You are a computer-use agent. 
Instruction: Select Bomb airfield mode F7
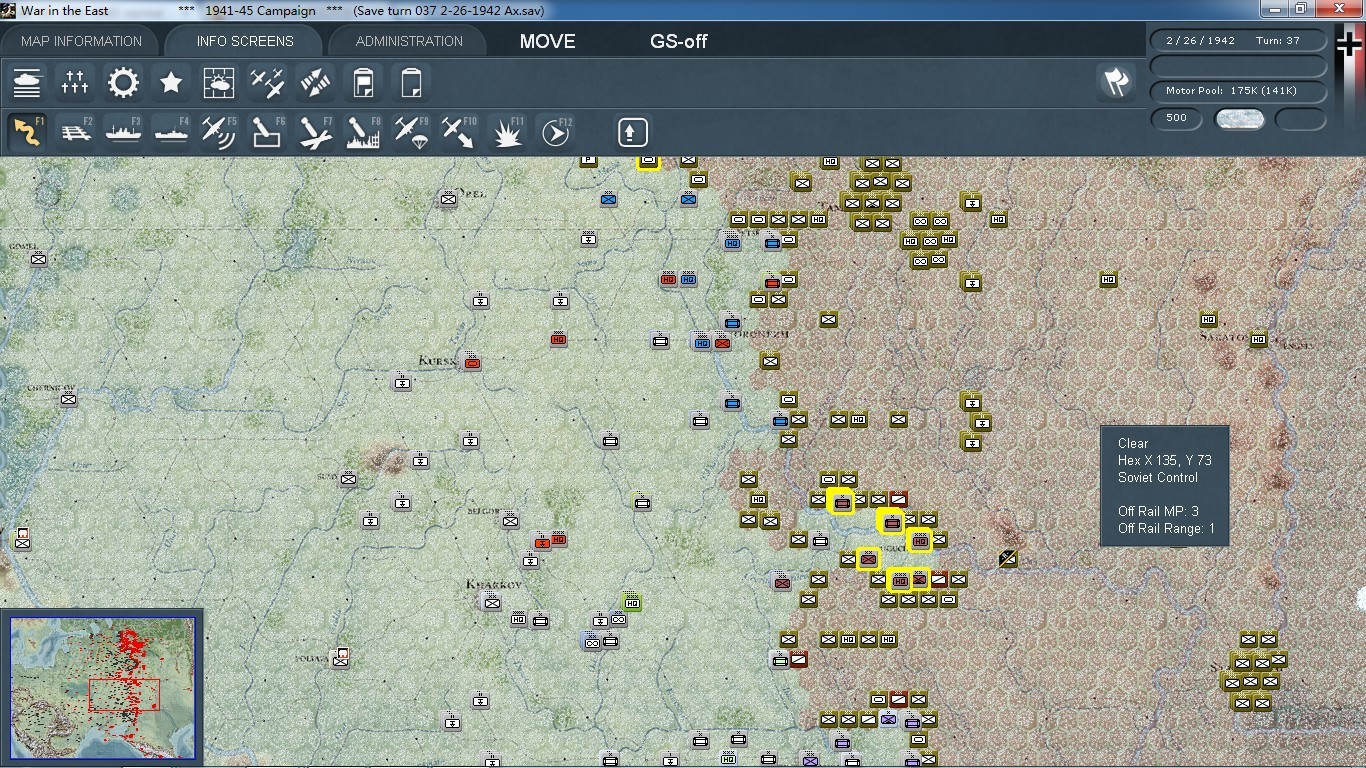pos(315,132)
